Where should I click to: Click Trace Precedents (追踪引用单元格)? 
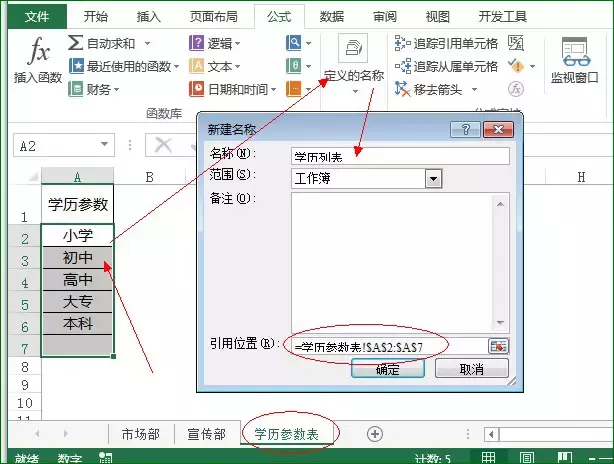446,43
